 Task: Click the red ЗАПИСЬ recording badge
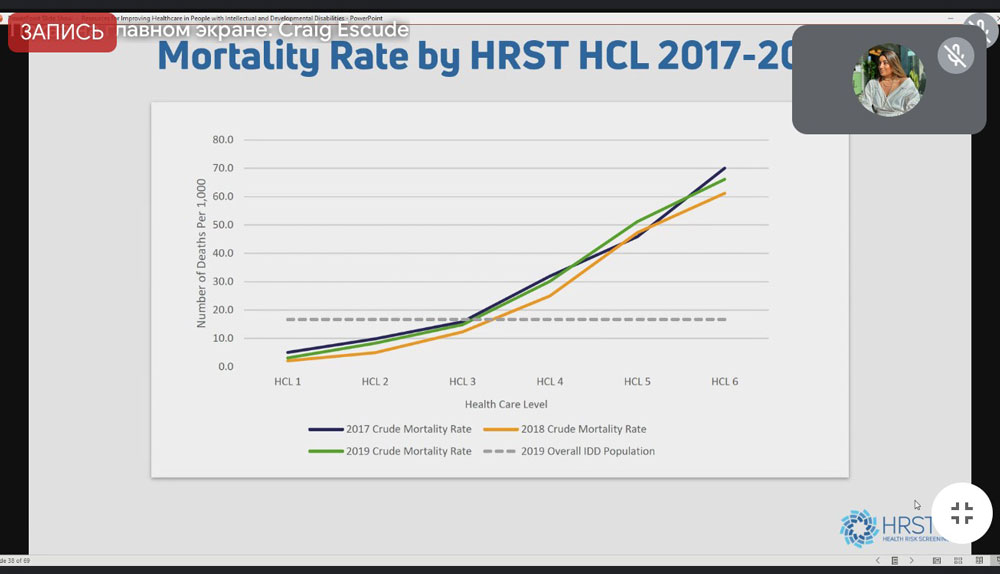[x=62, y=32]
